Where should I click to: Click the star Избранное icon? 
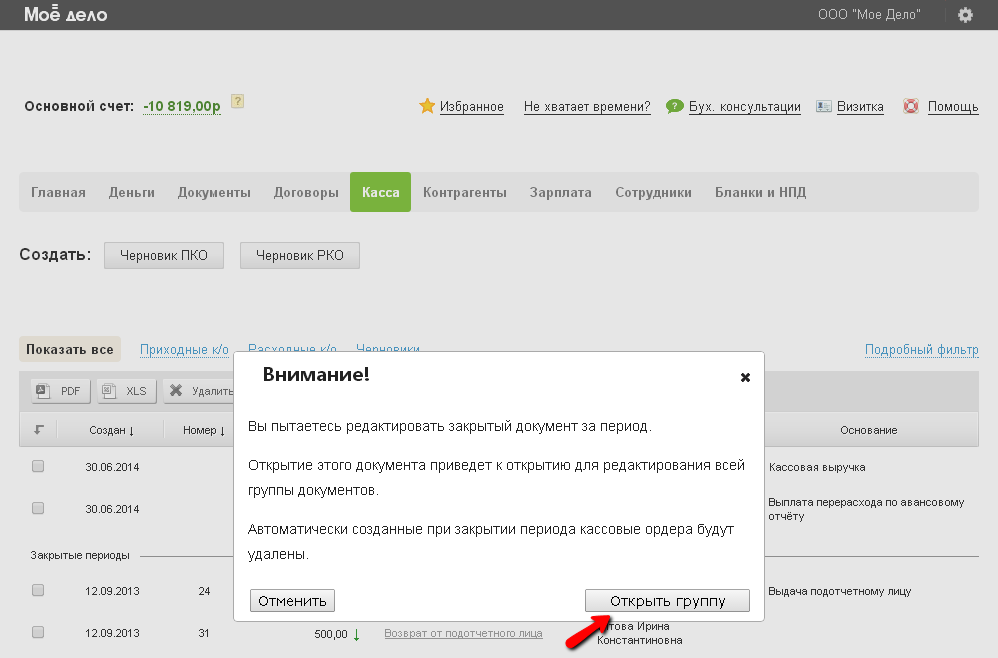[427, 106]
